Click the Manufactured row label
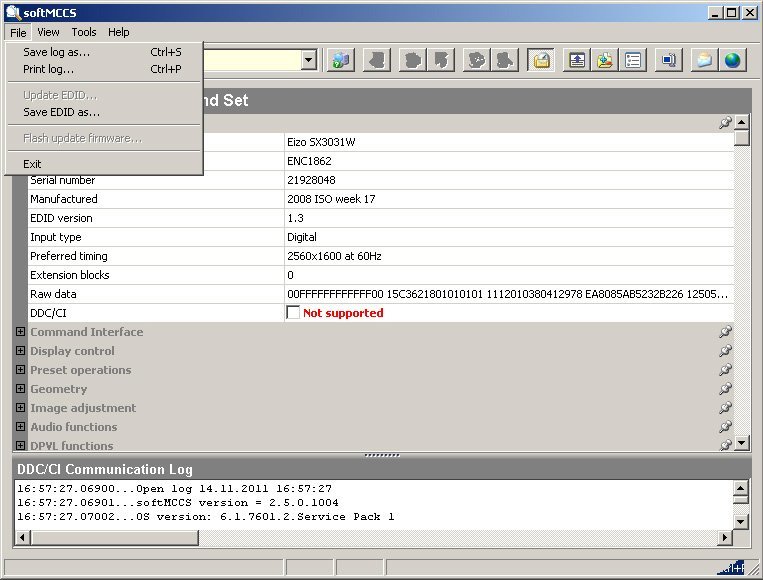 pyautogui.click(x=64, y=199)
